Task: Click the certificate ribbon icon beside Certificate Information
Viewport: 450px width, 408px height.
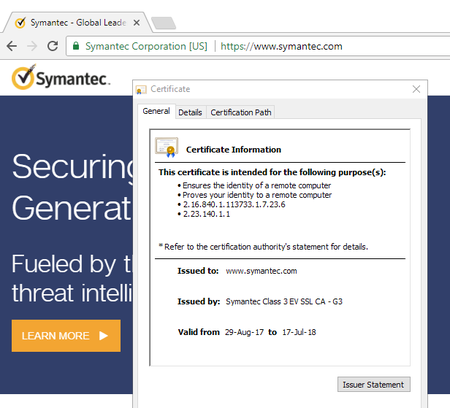Action: 167,147
